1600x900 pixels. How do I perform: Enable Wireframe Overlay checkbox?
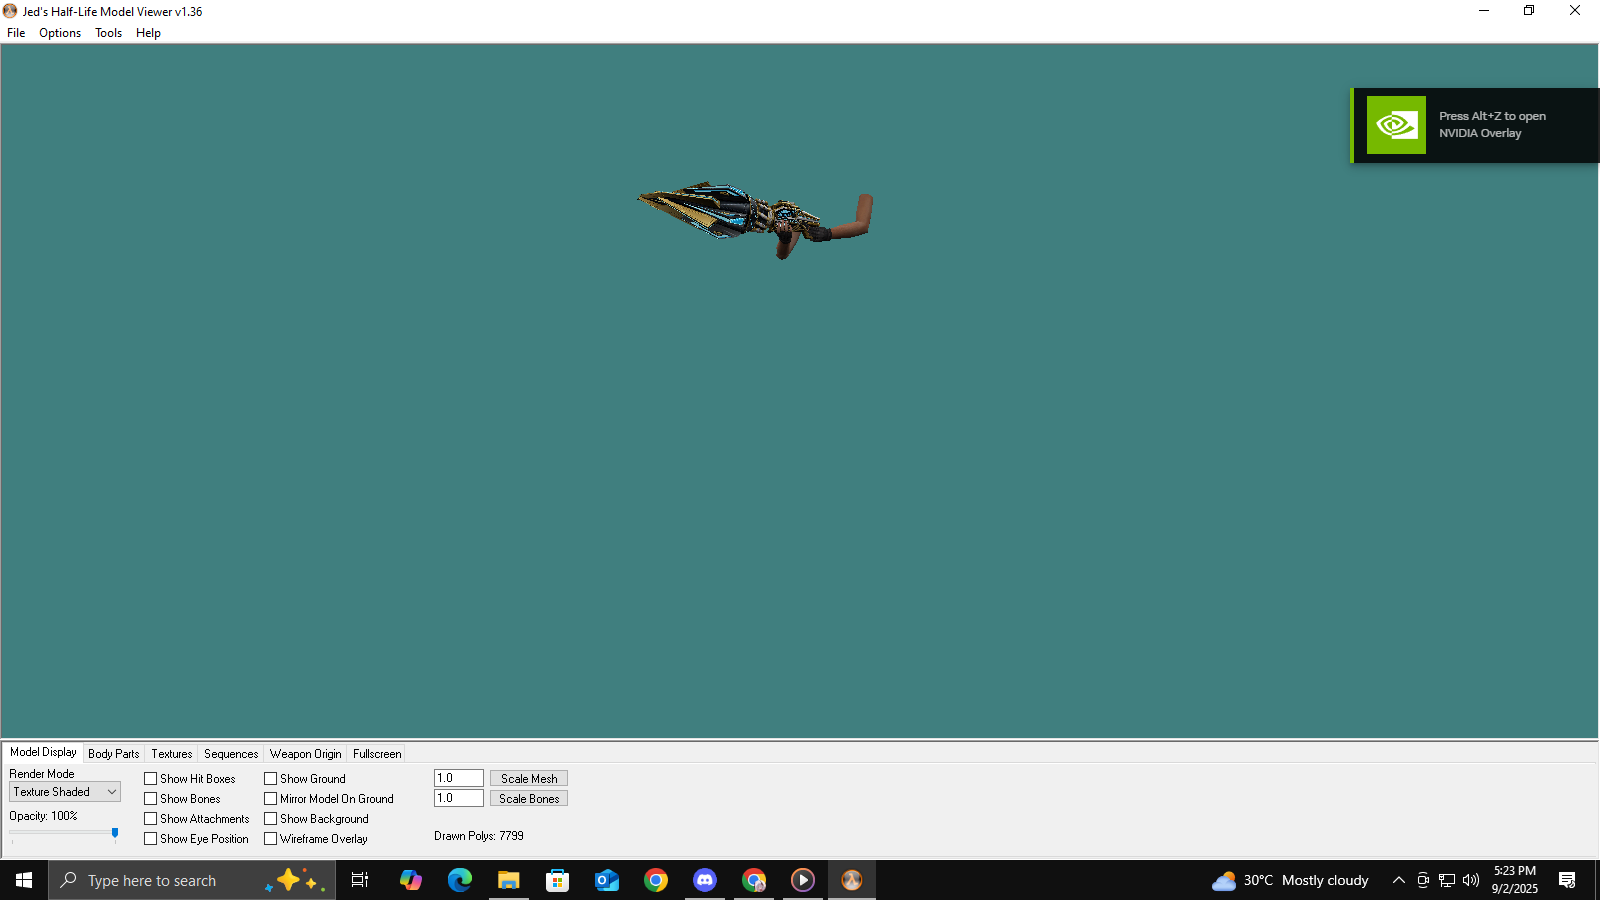(271, 839)
